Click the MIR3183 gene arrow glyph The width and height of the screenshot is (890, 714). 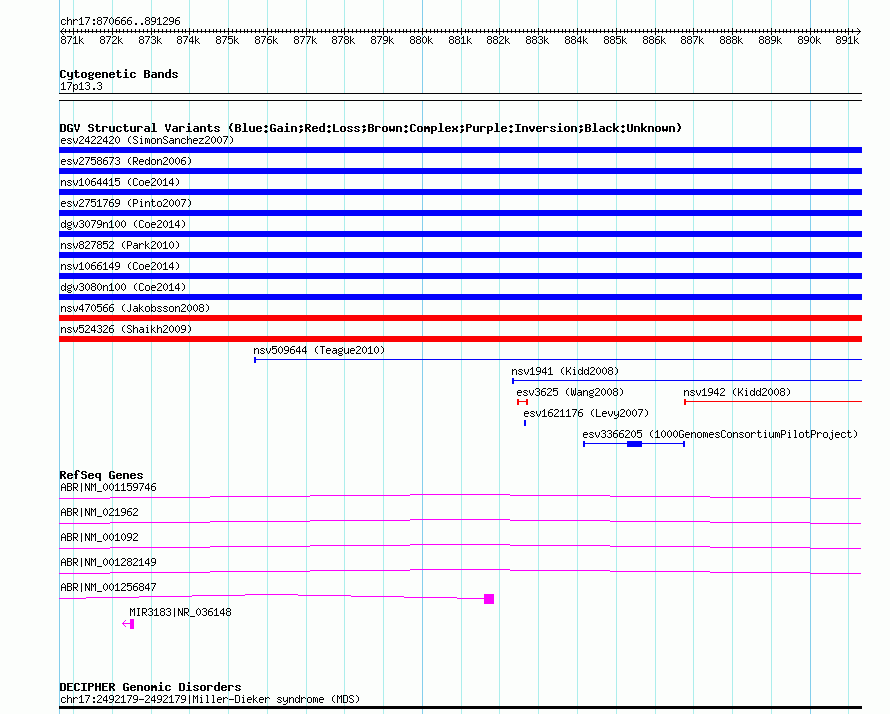(129, 624)
